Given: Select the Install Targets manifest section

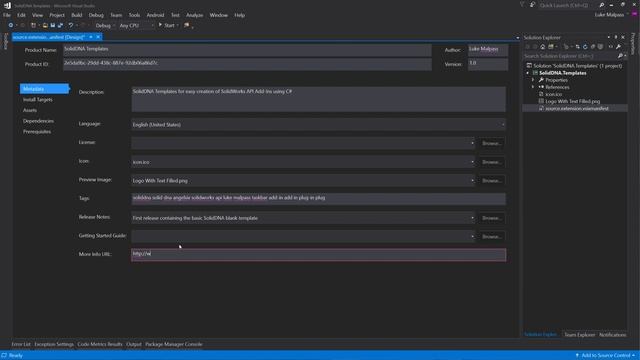Looking at the screenshot, I should coord(38,100).
